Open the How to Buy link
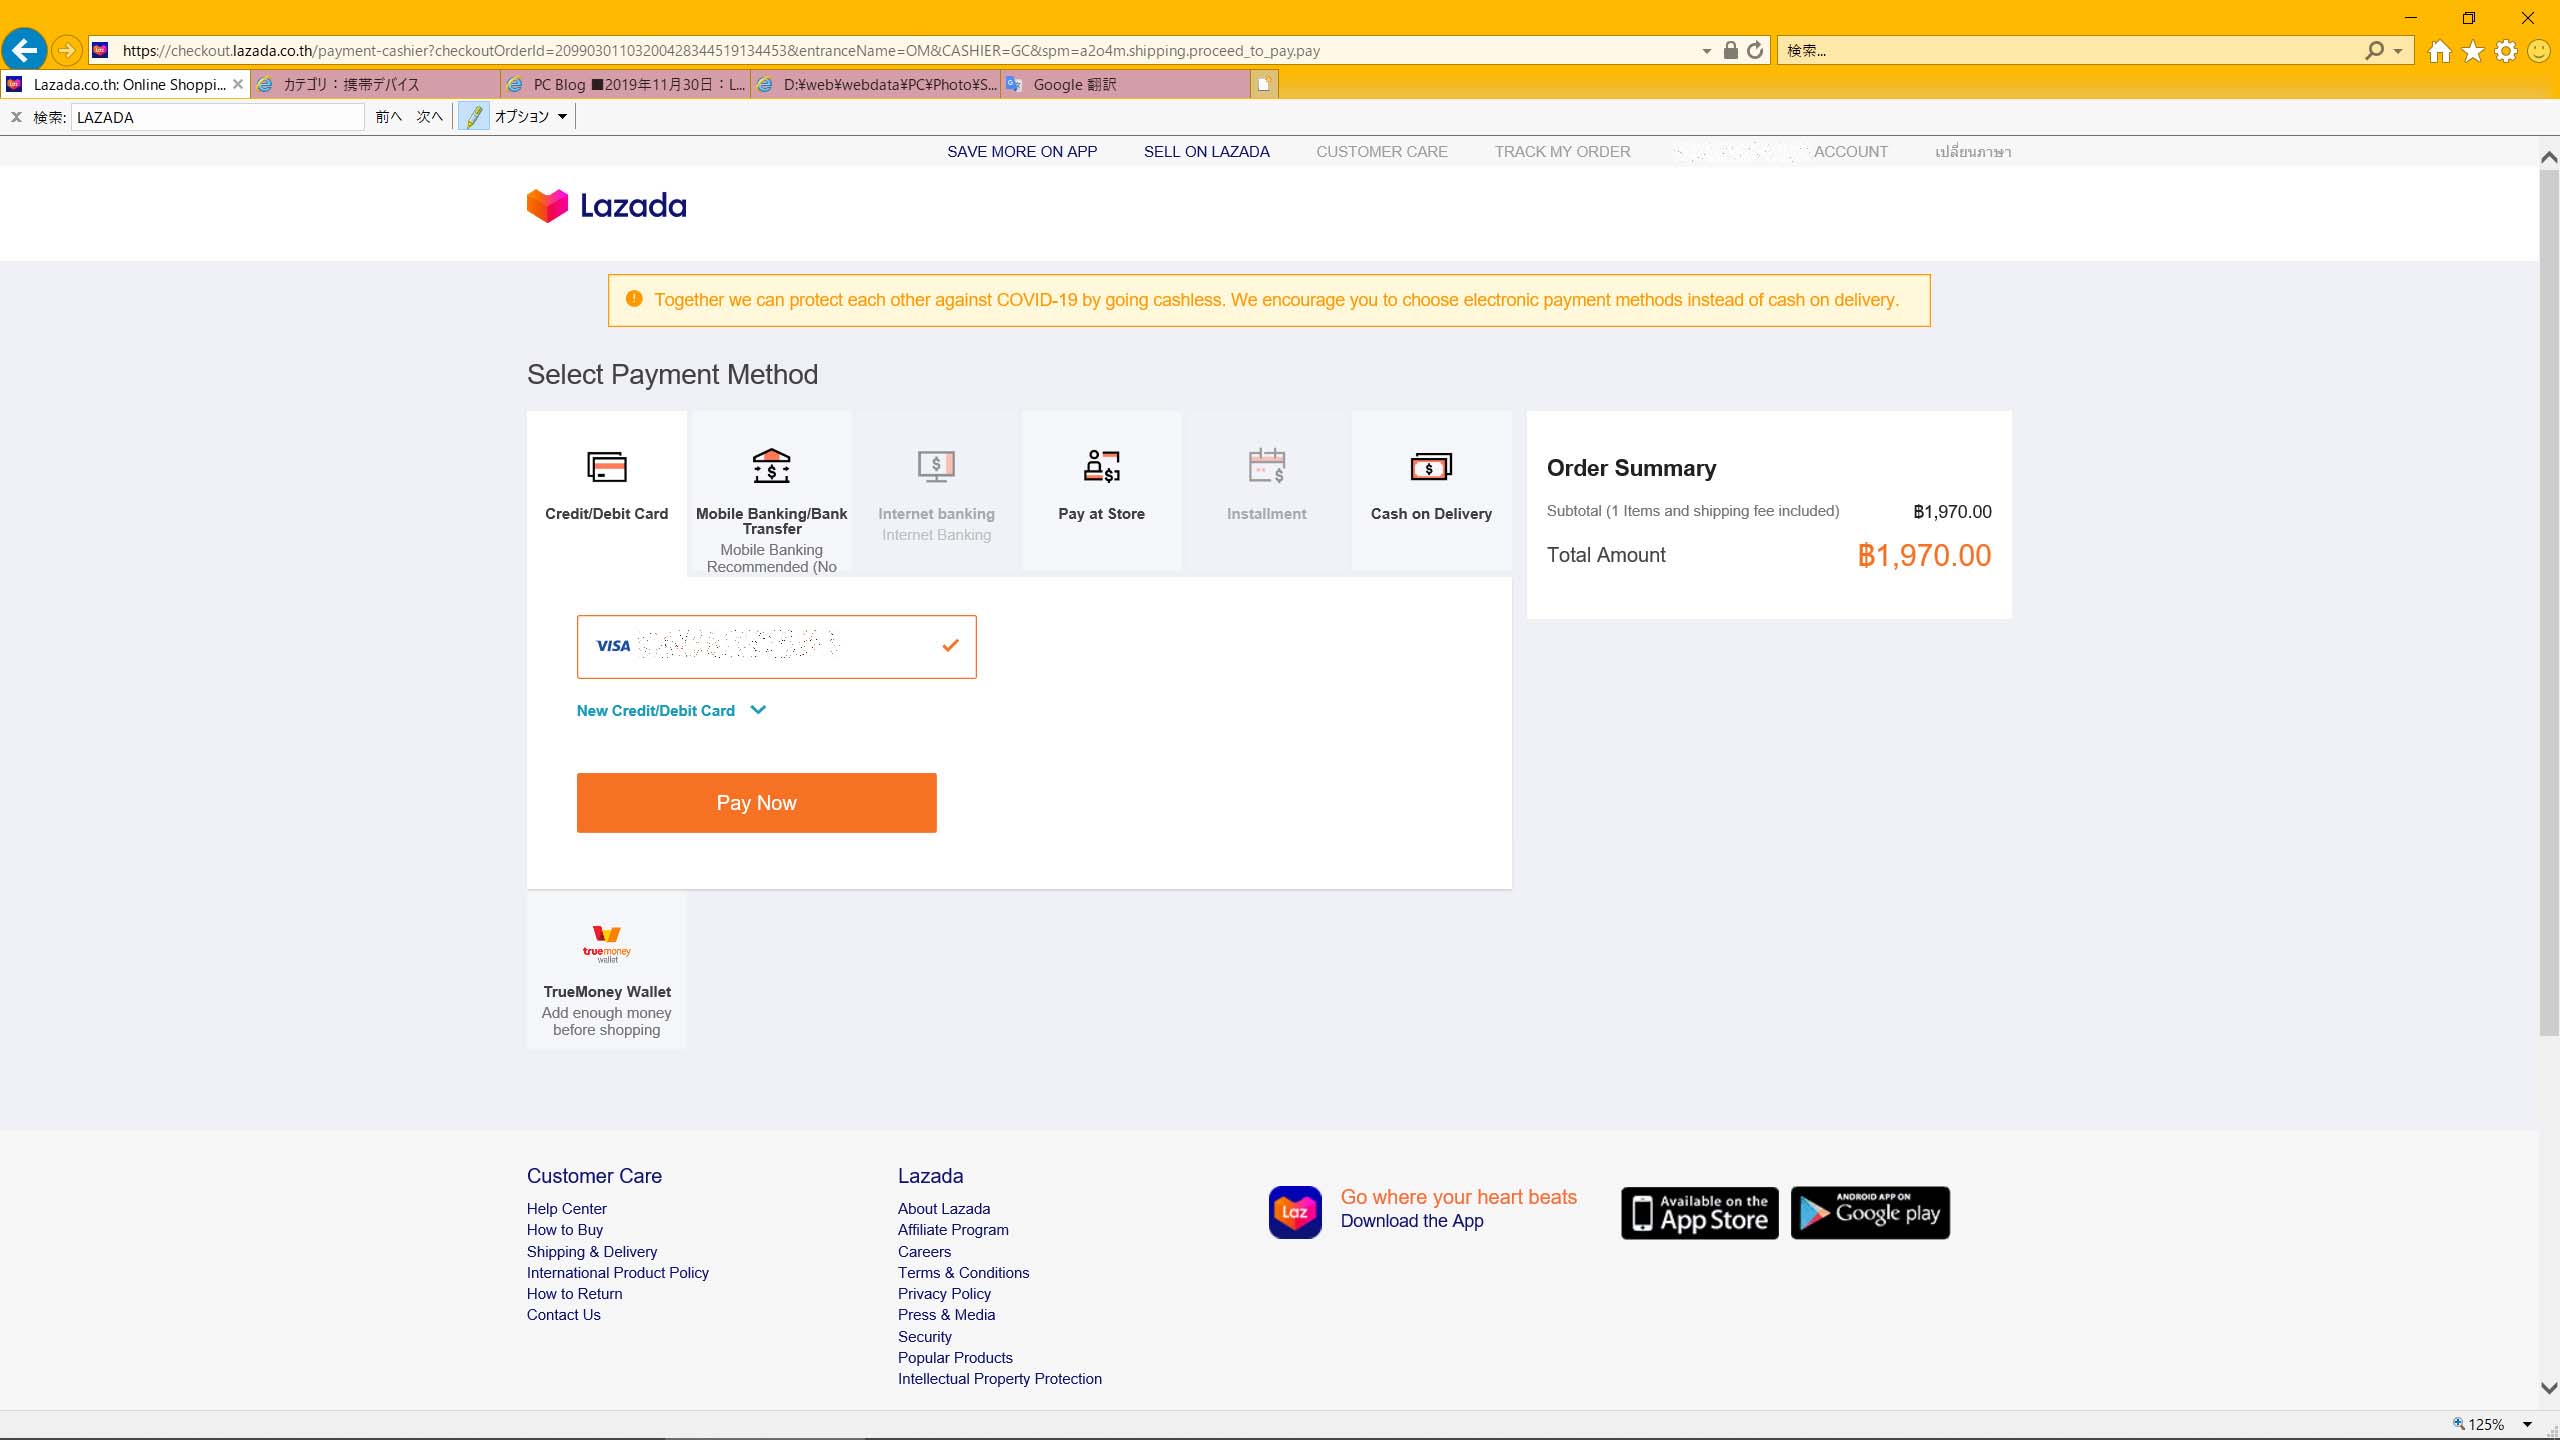Viewport: 2560px width, 1440px height. 565,1230
